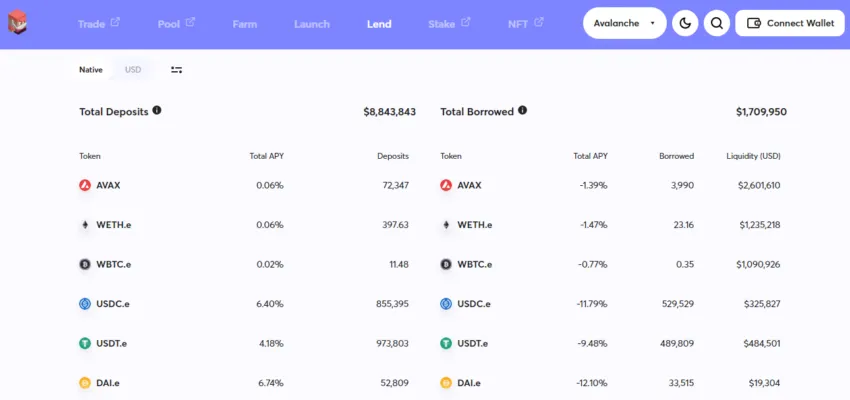Click Total Deposits info icon
This screenshot has width=850, height=400.
click(x=157, y=111)
